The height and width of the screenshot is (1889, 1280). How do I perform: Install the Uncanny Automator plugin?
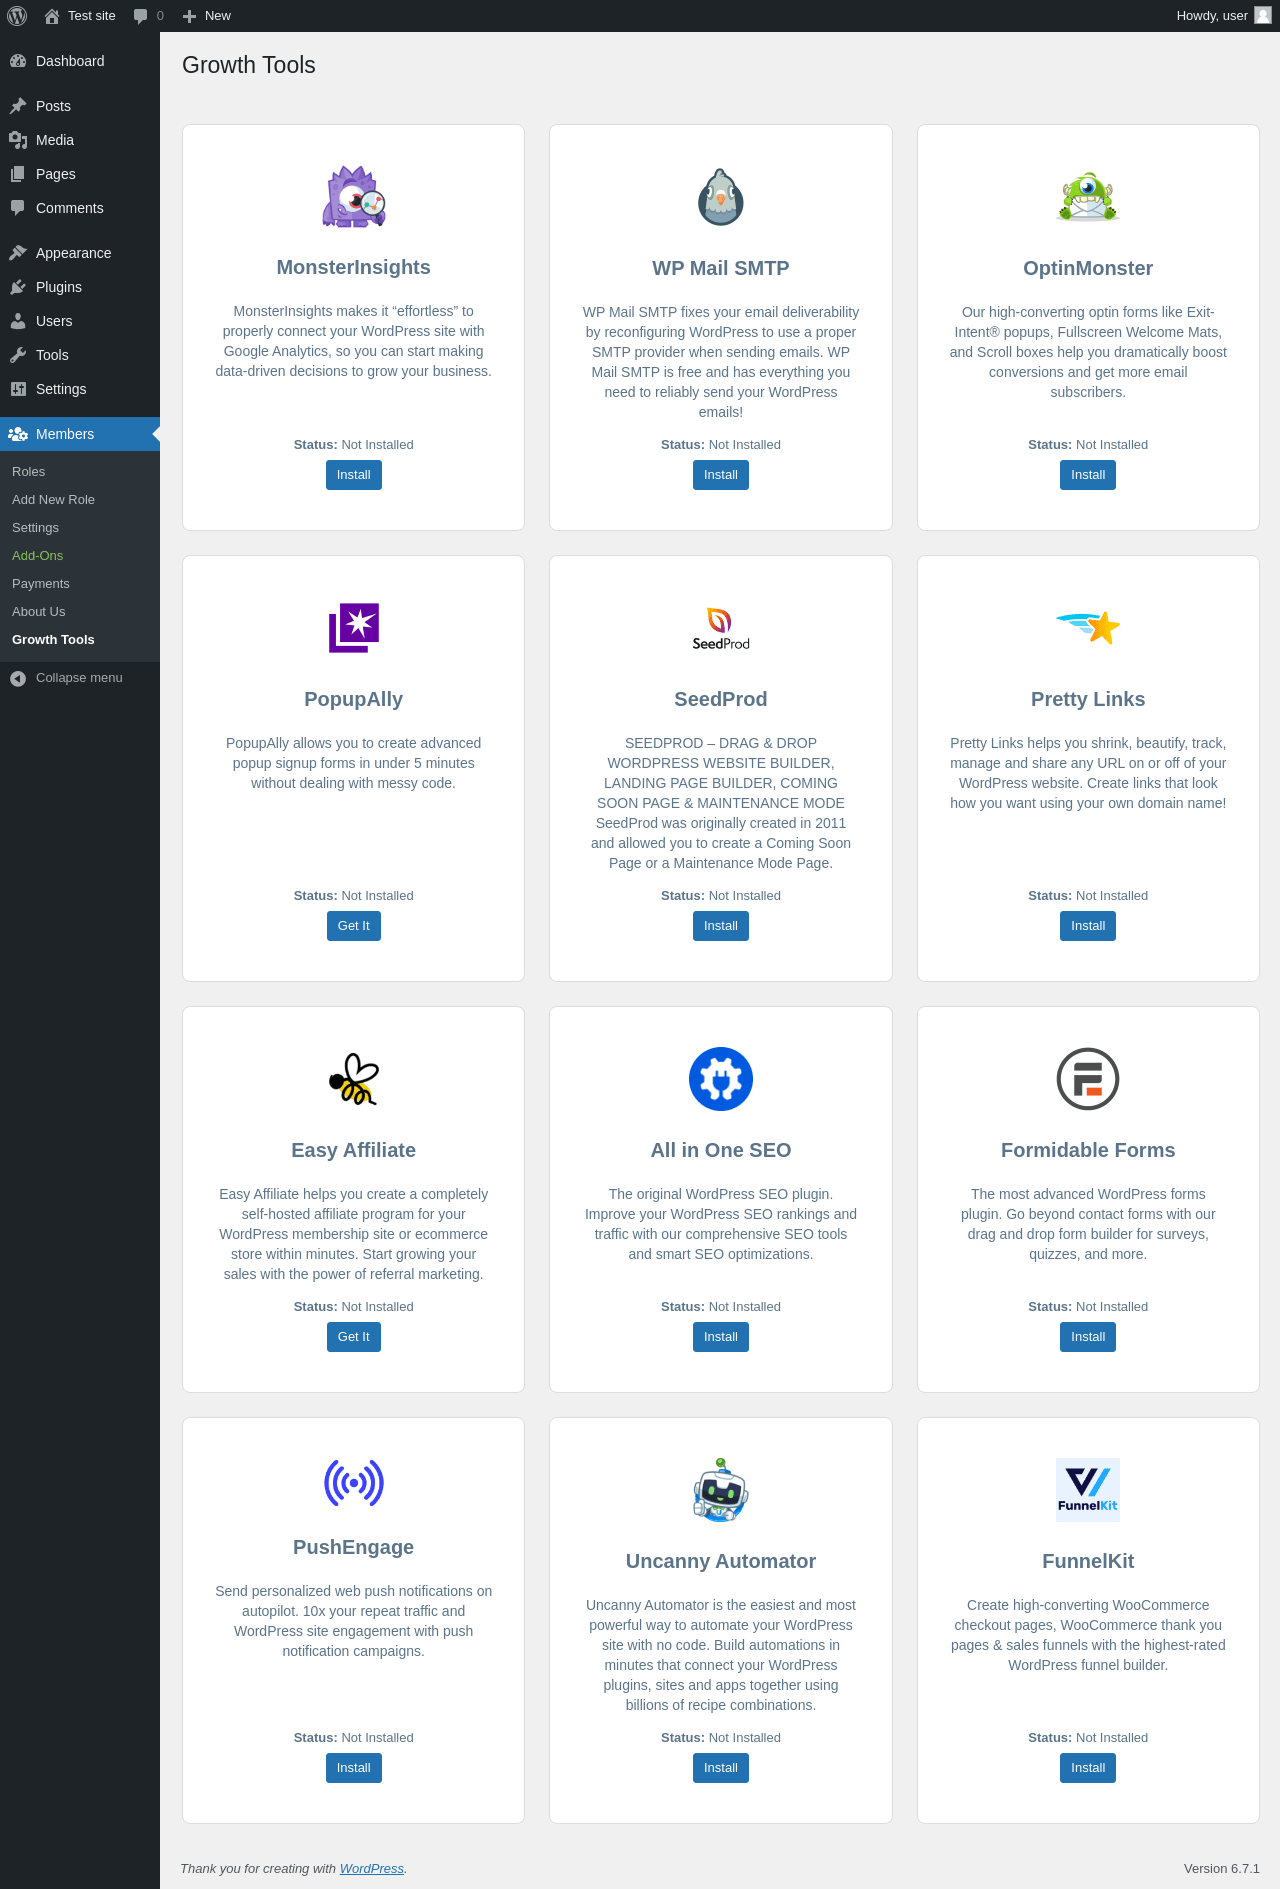pyautogui.click(x=721, y=1768)
